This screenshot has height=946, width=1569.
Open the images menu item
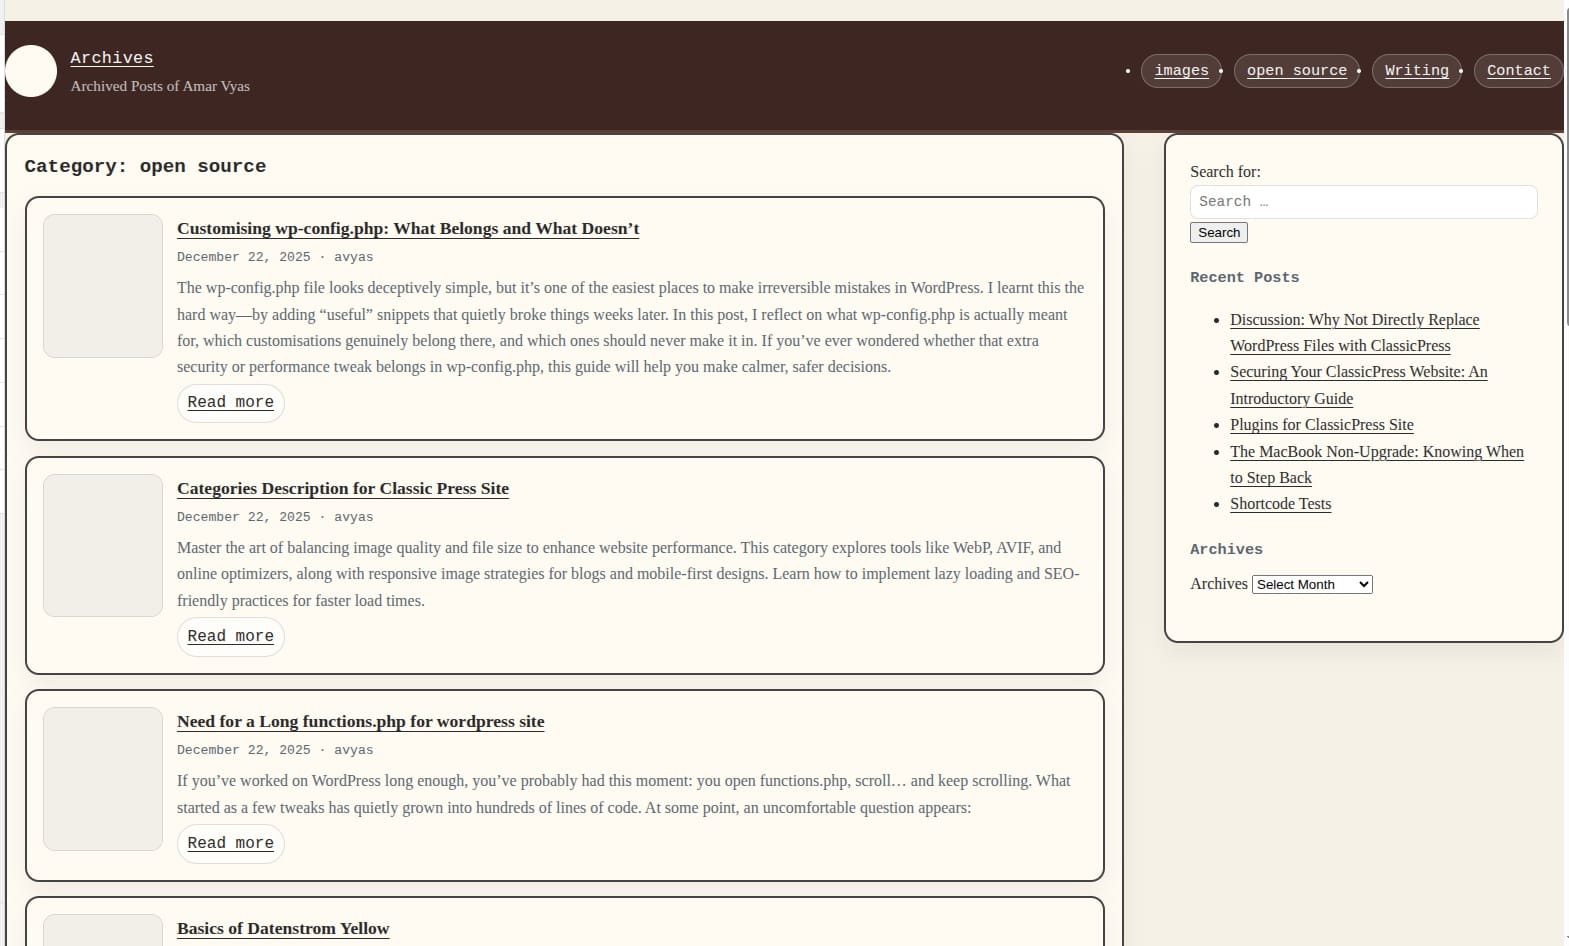[1181, 71]
